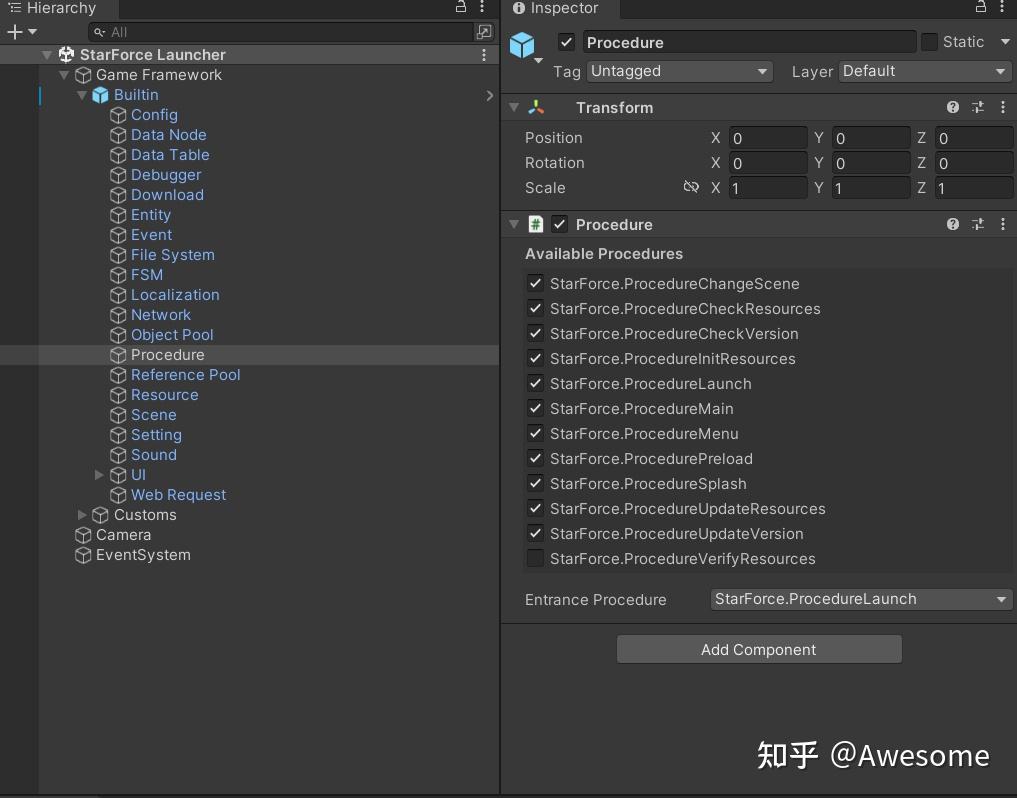
Task: Uncheck StarForce.ProcedureSplash procedure
Action: coord(536,484)
